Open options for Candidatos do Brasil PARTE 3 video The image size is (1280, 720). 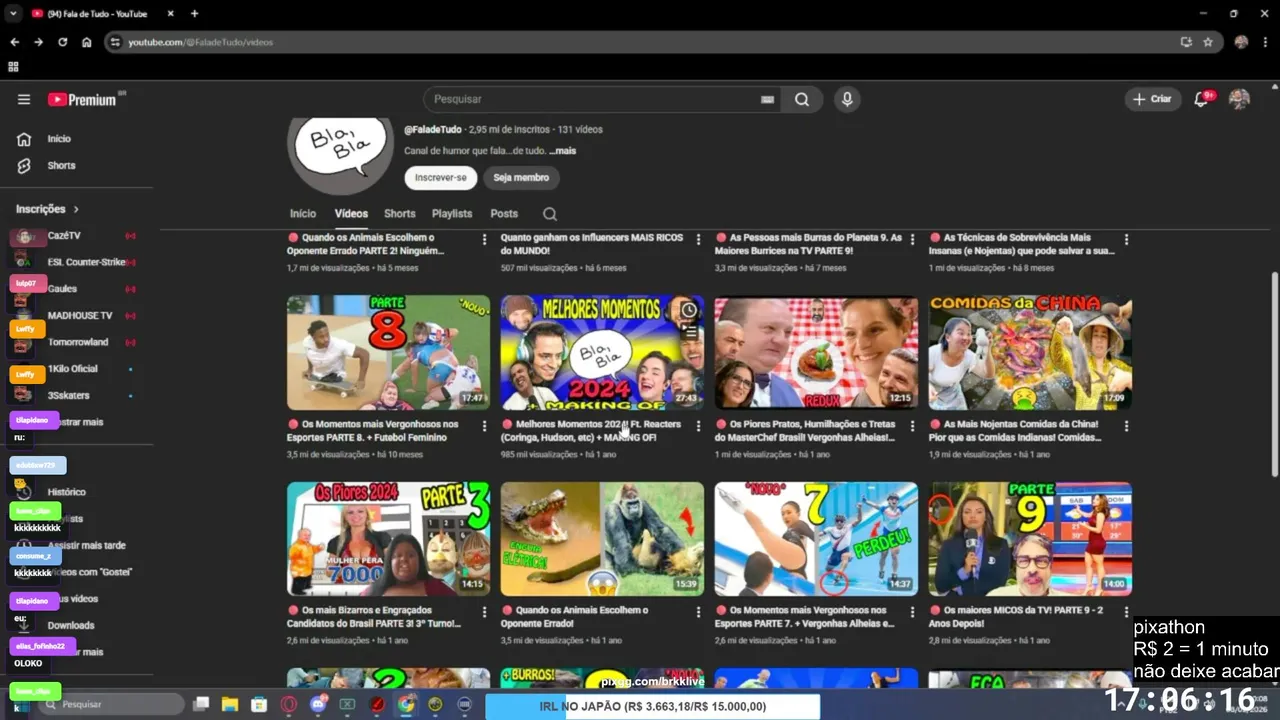point(484,612)
